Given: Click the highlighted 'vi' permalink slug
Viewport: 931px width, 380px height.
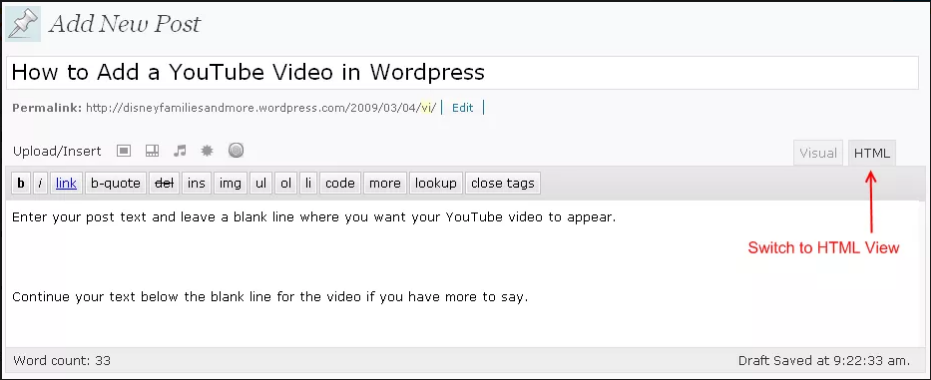Looking at the screenshot, I should coord(426,108).
